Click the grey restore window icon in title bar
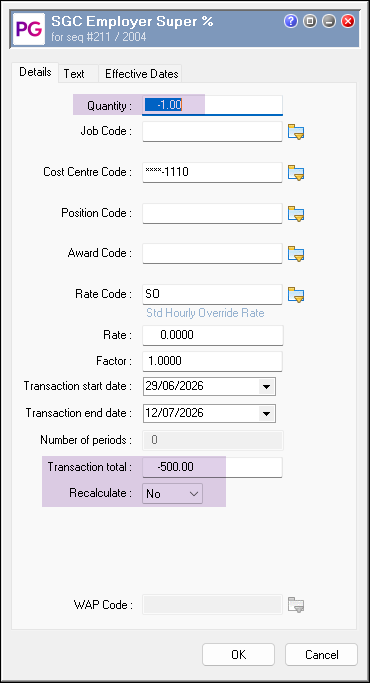This screenshot has height=683, width=370. 310,21
